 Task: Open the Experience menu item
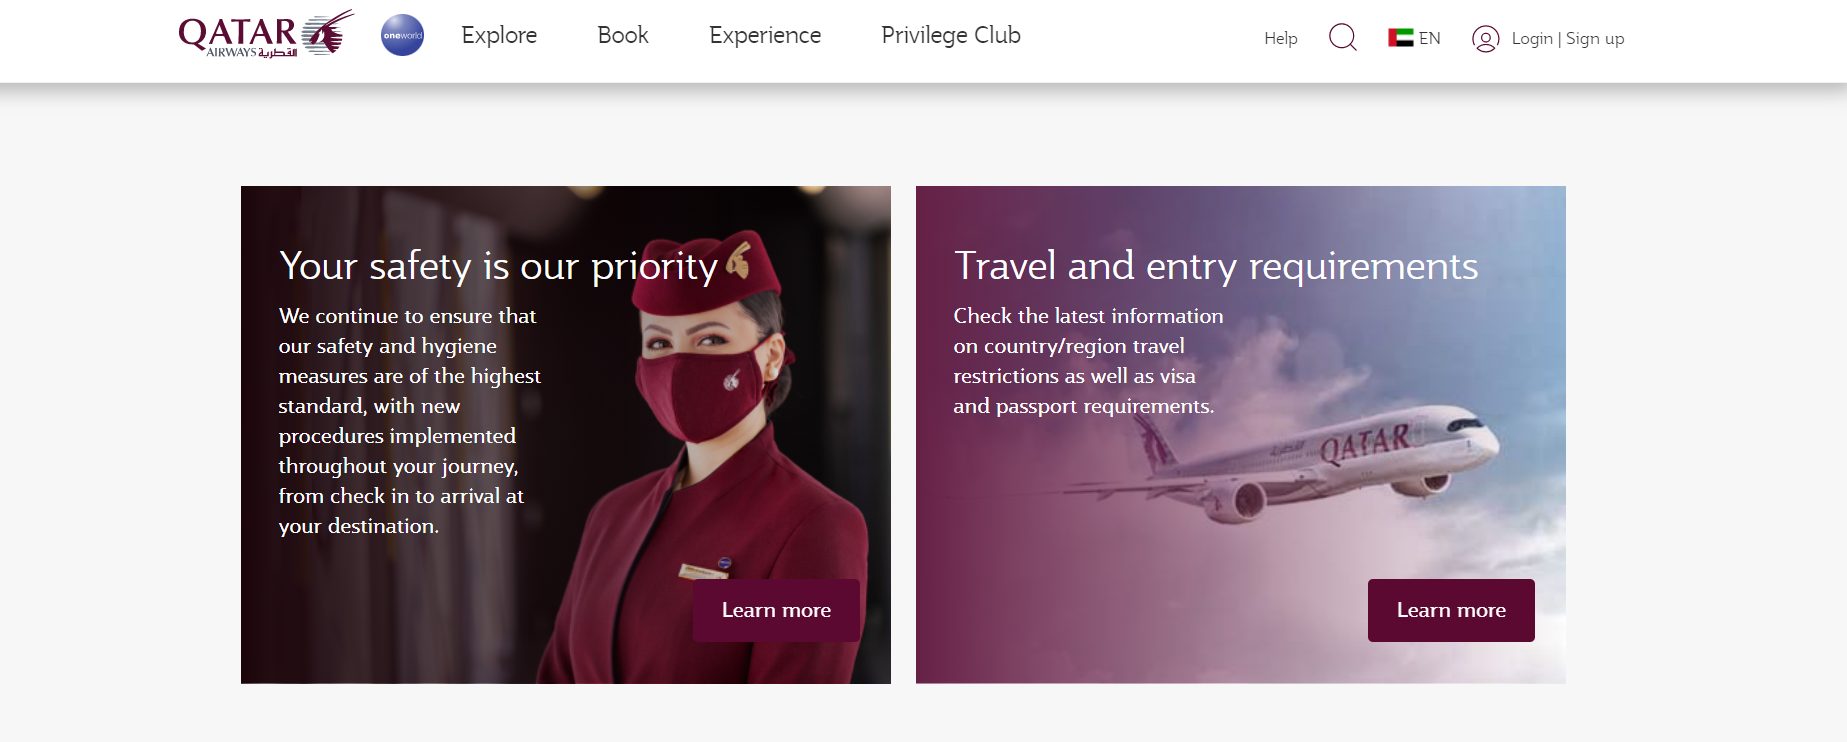coord(764,35)
